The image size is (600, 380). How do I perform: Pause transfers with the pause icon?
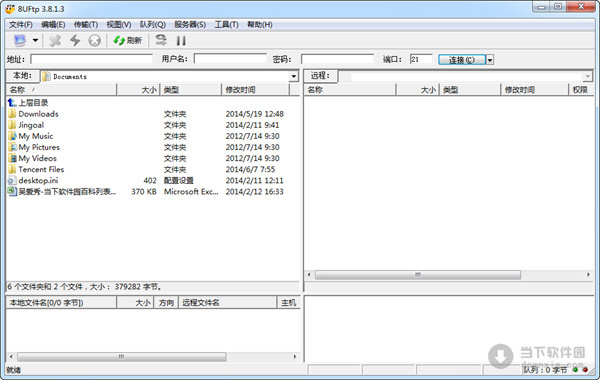click(181, 40)
